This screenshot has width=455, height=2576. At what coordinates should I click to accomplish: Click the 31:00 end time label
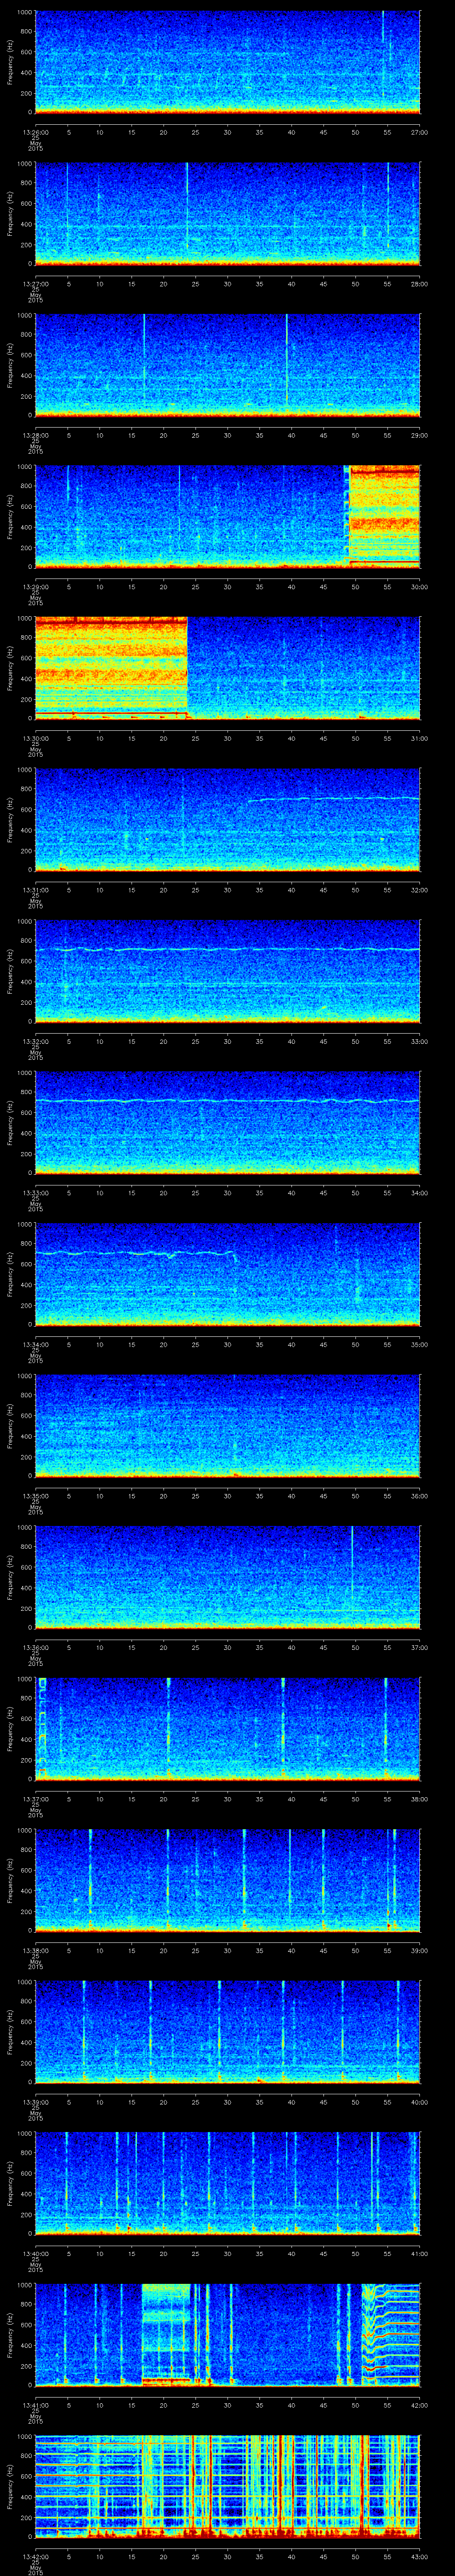[x=419, y=738]
